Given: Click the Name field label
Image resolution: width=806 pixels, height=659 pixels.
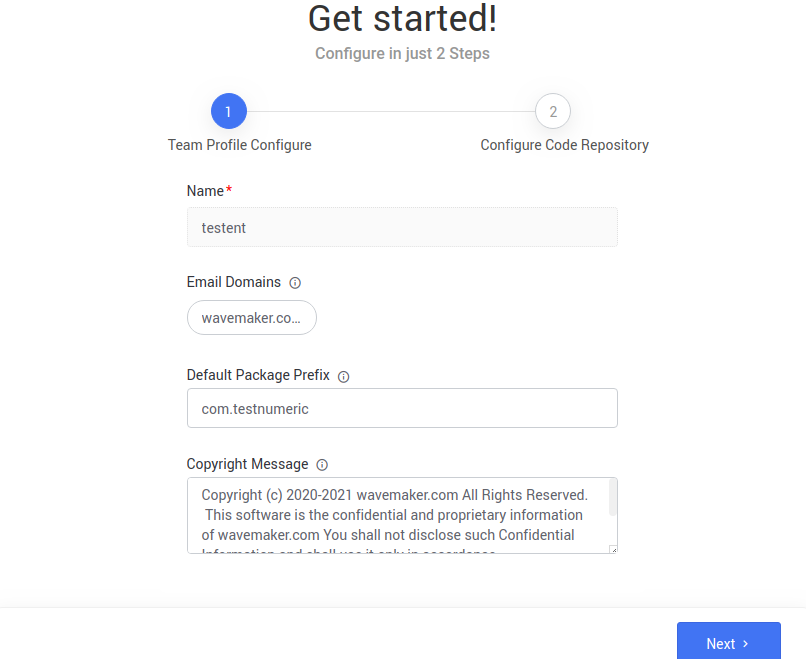Looking at the screenshot, I should (x=205, y=191).
